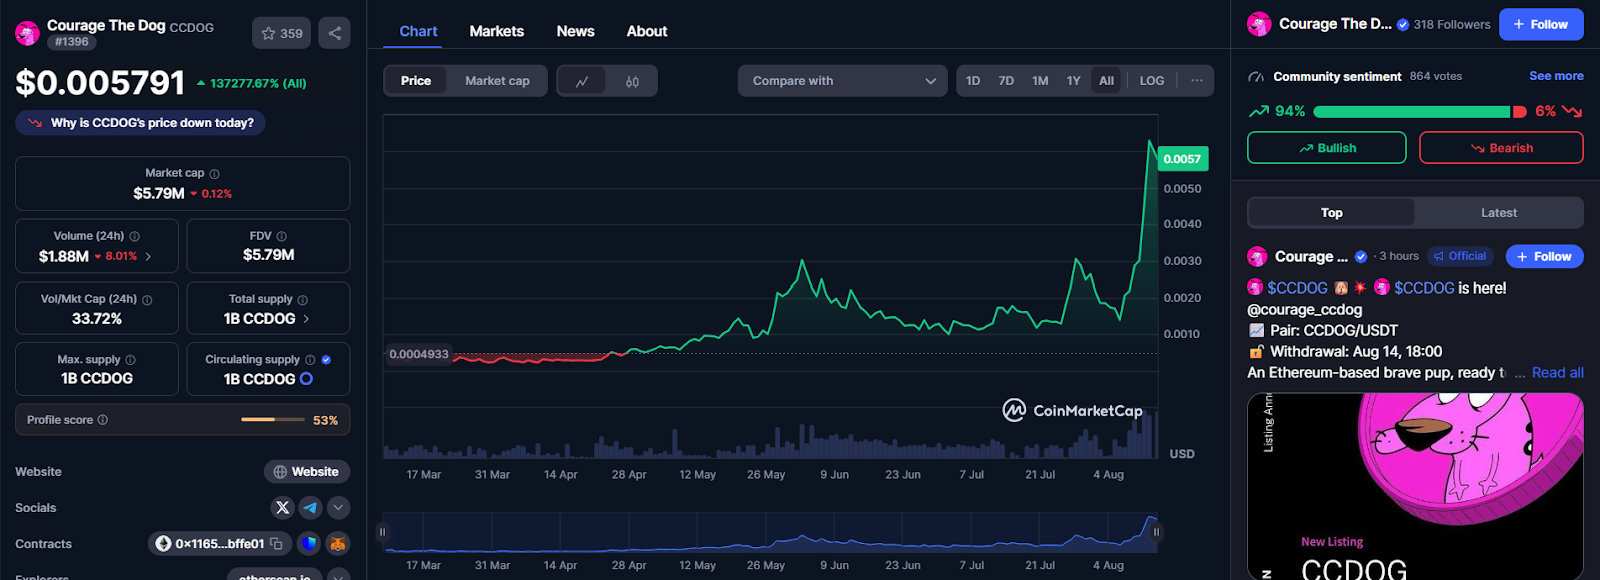
Task: Open New Listing CCDOG post image
Action: coord(1415,487)
